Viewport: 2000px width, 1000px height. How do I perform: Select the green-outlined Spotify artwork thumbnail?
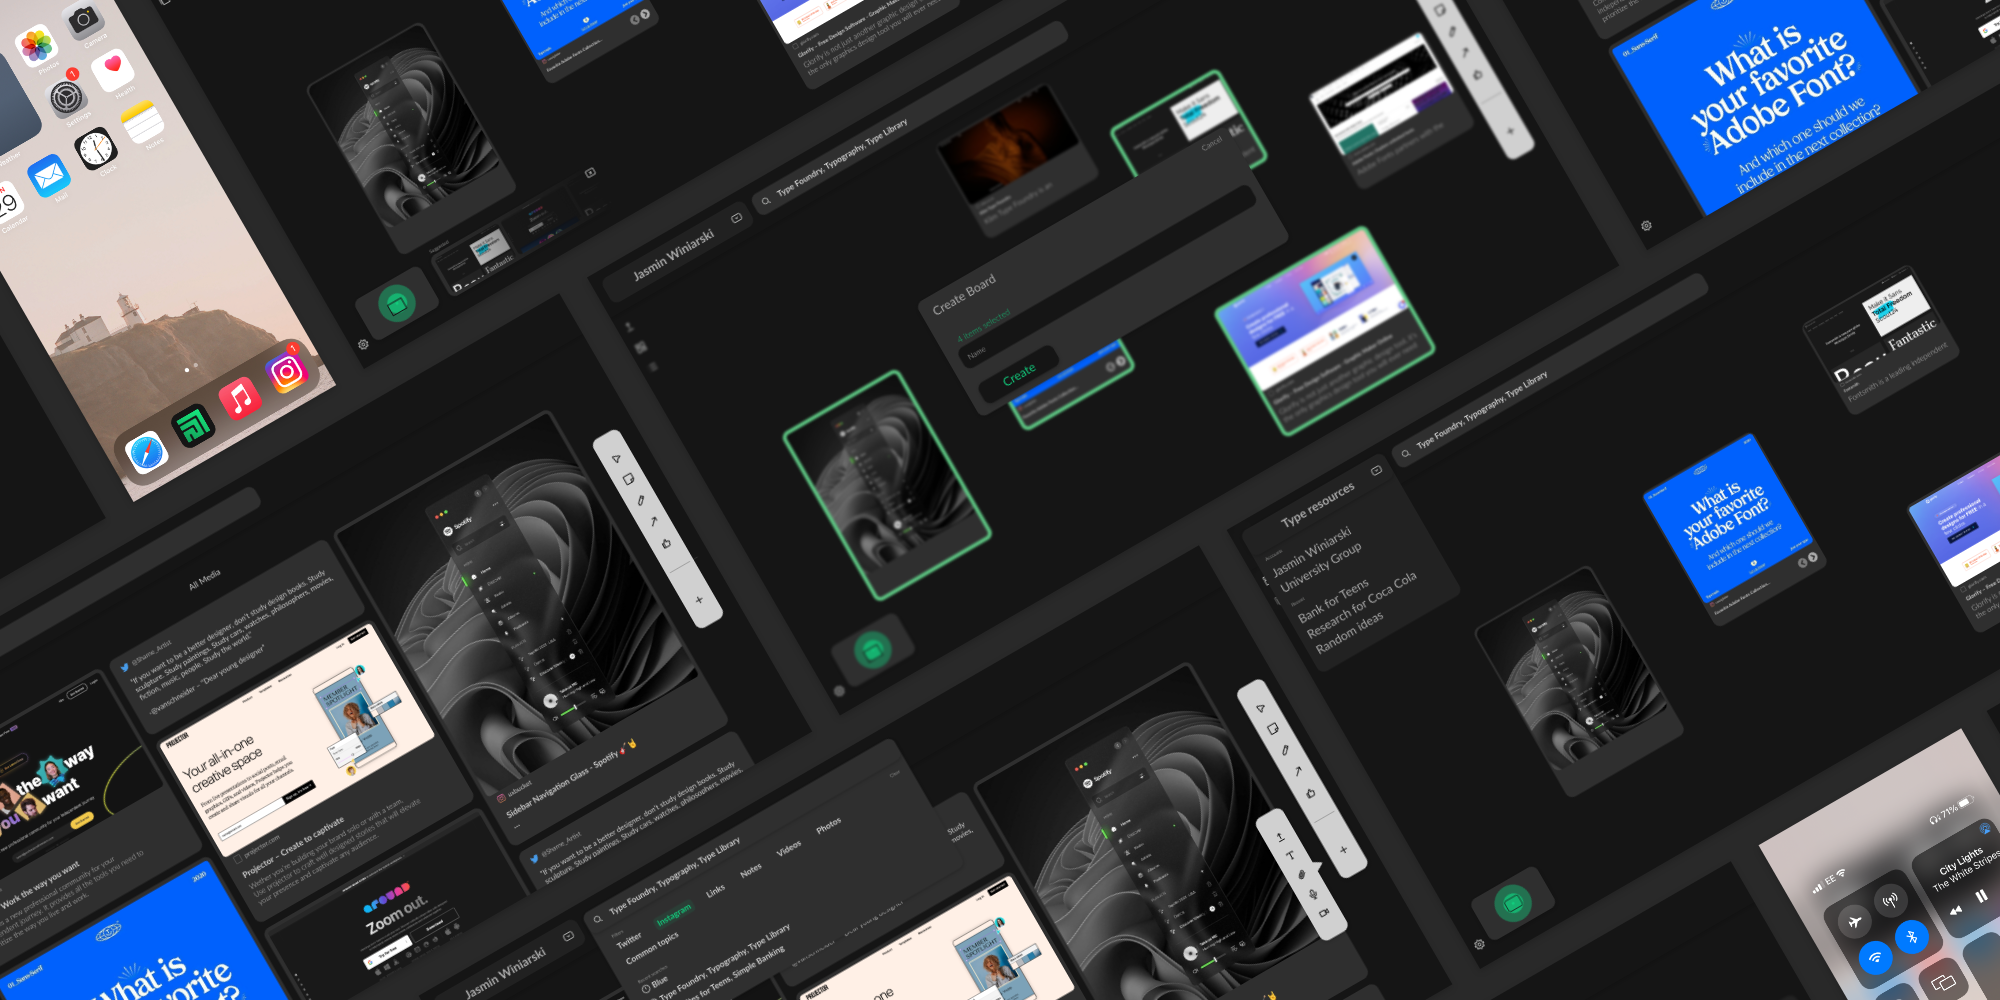[886, 485]
